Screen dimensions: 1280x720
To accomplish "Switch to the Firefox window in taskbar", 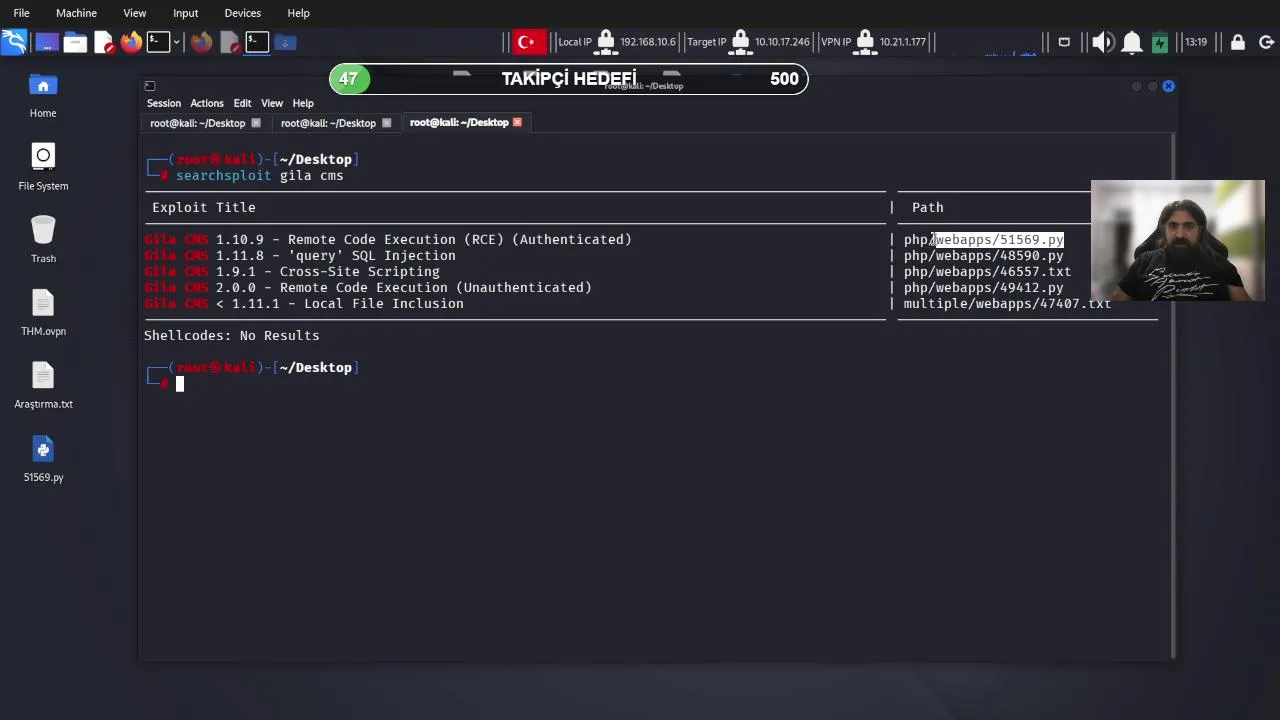I will [x=201, y=42].
